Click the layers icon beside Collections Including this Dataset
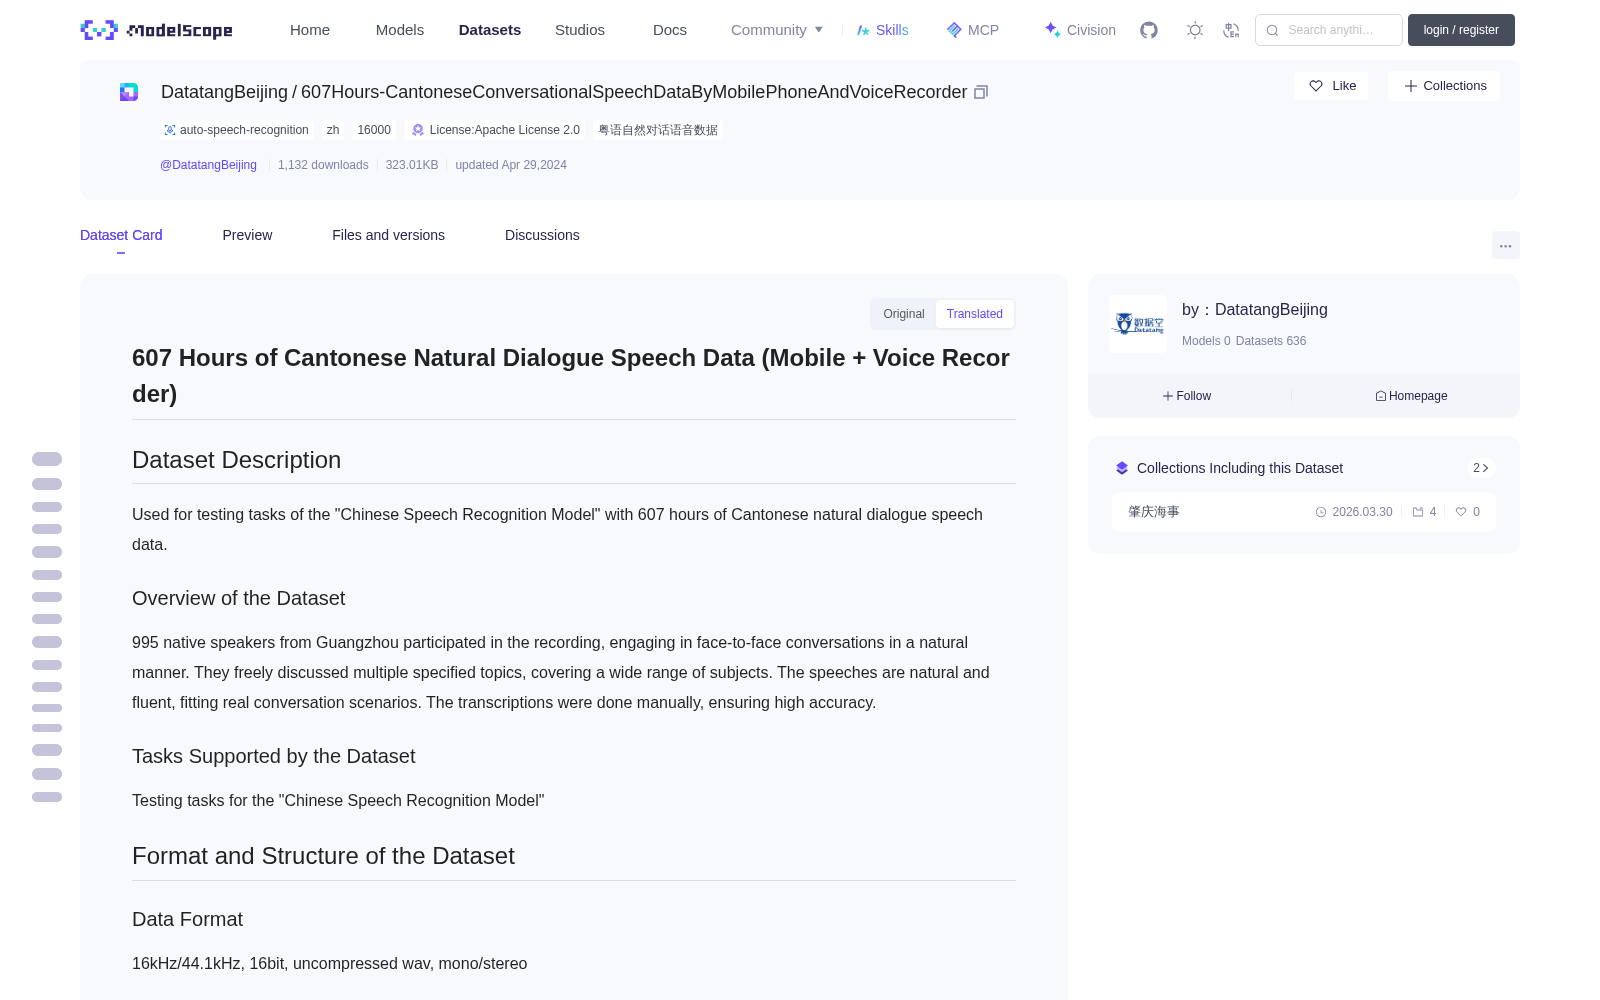 1122,468
